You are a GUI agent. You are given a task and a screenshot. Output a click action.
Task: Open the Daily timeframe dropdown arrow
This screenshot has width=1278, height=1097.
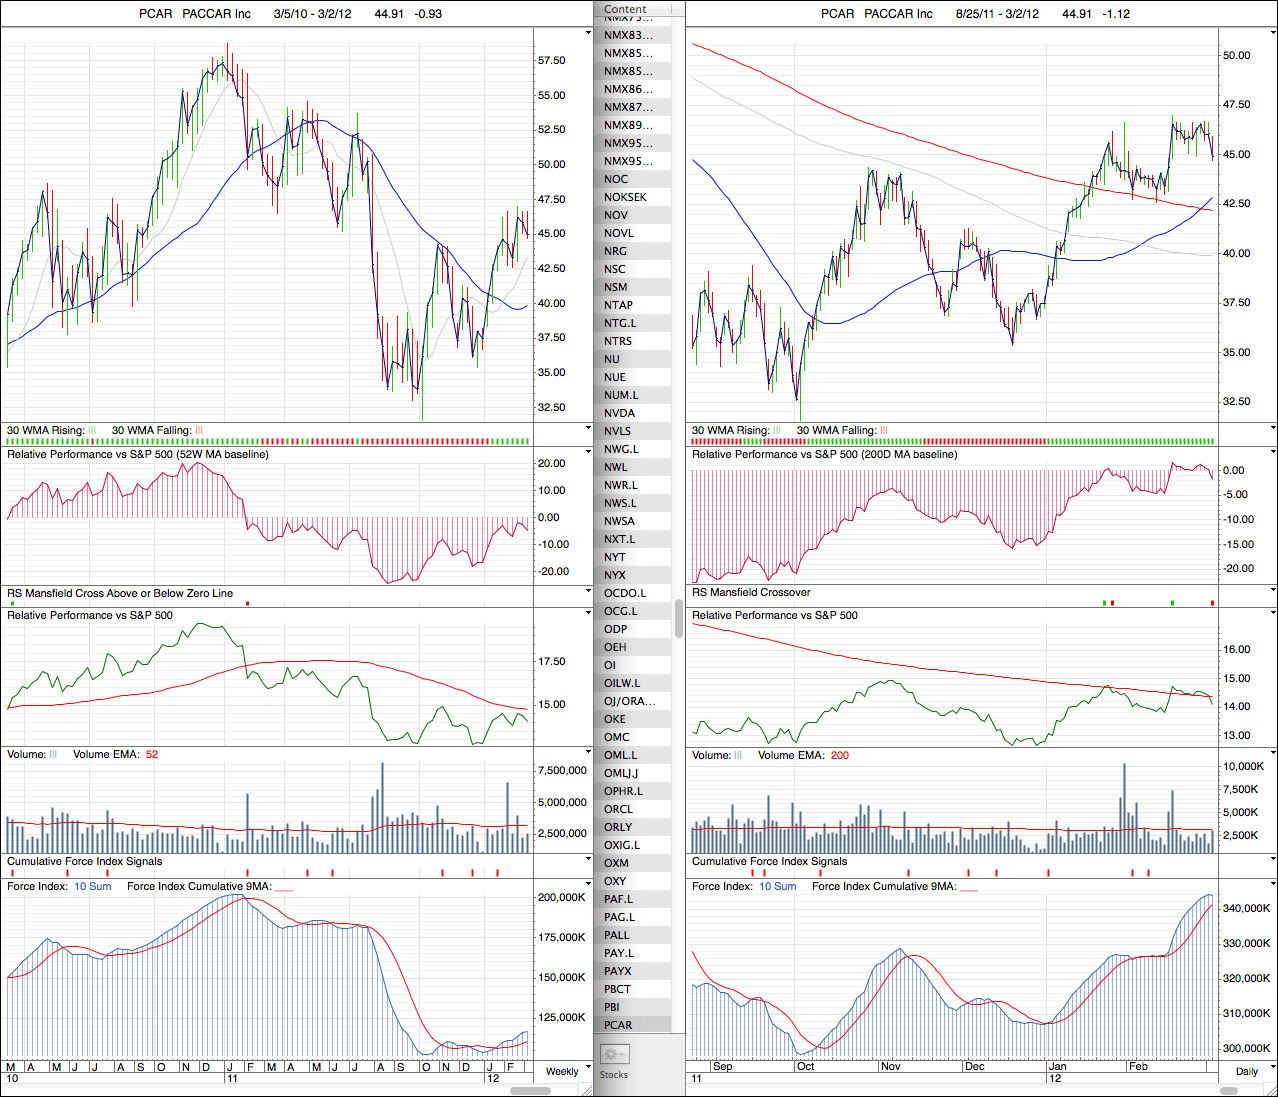coord(1273,1068)
